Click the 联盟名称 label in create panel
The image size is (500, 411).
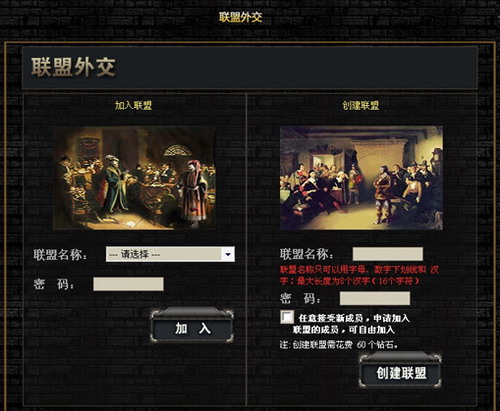pos(307,254)
